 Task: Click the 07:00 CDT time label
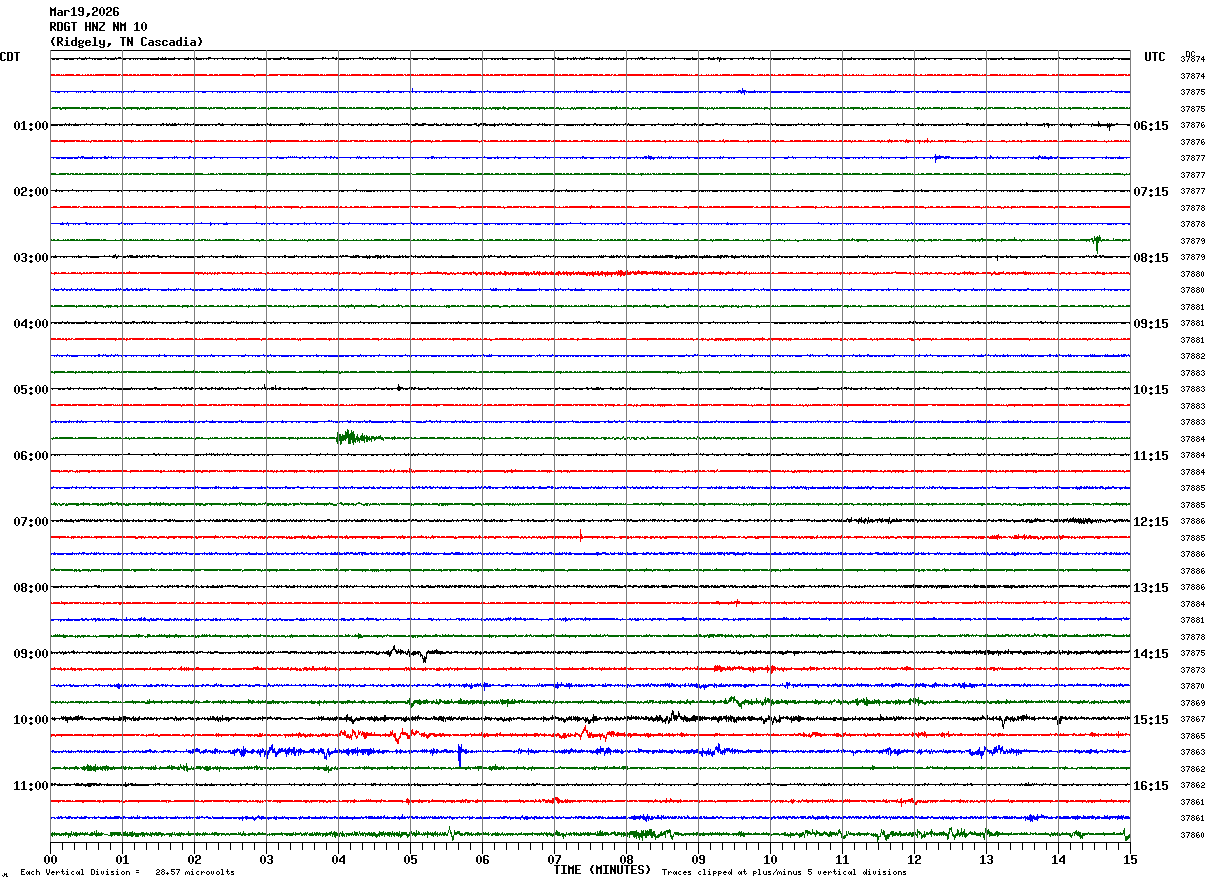(30, 522)
